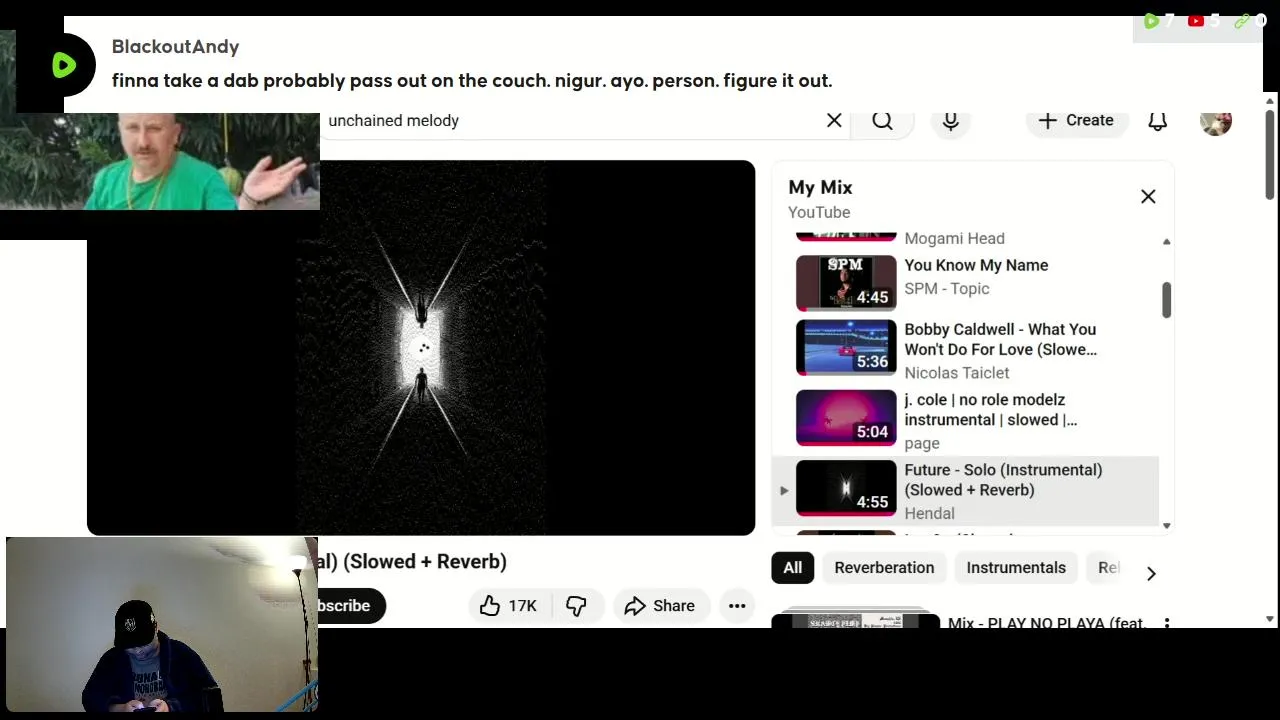This screenshot has height=720, width=1280.
Task: Click the SPM - Topic channel name
Action: (947, 288)
